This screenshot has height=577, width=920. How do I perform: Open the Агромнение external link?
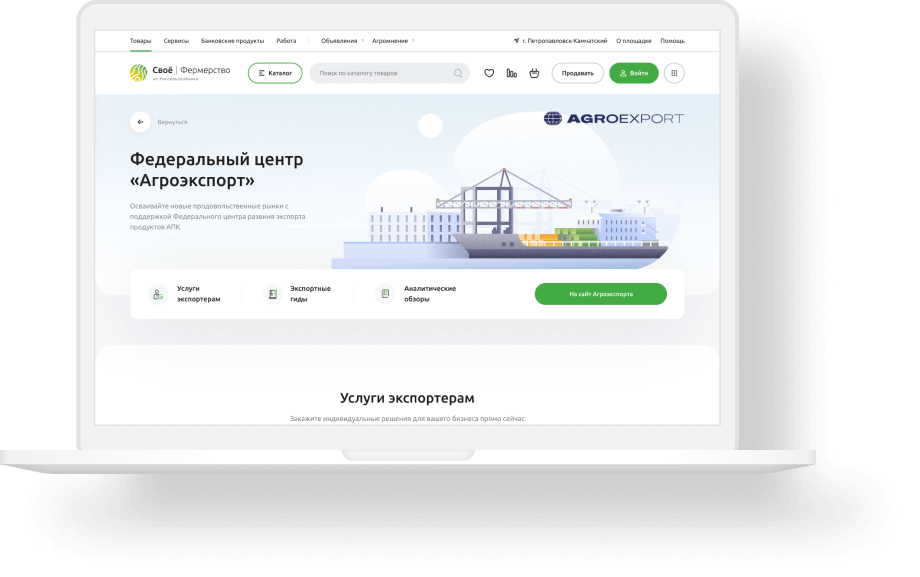pos(393,41)
